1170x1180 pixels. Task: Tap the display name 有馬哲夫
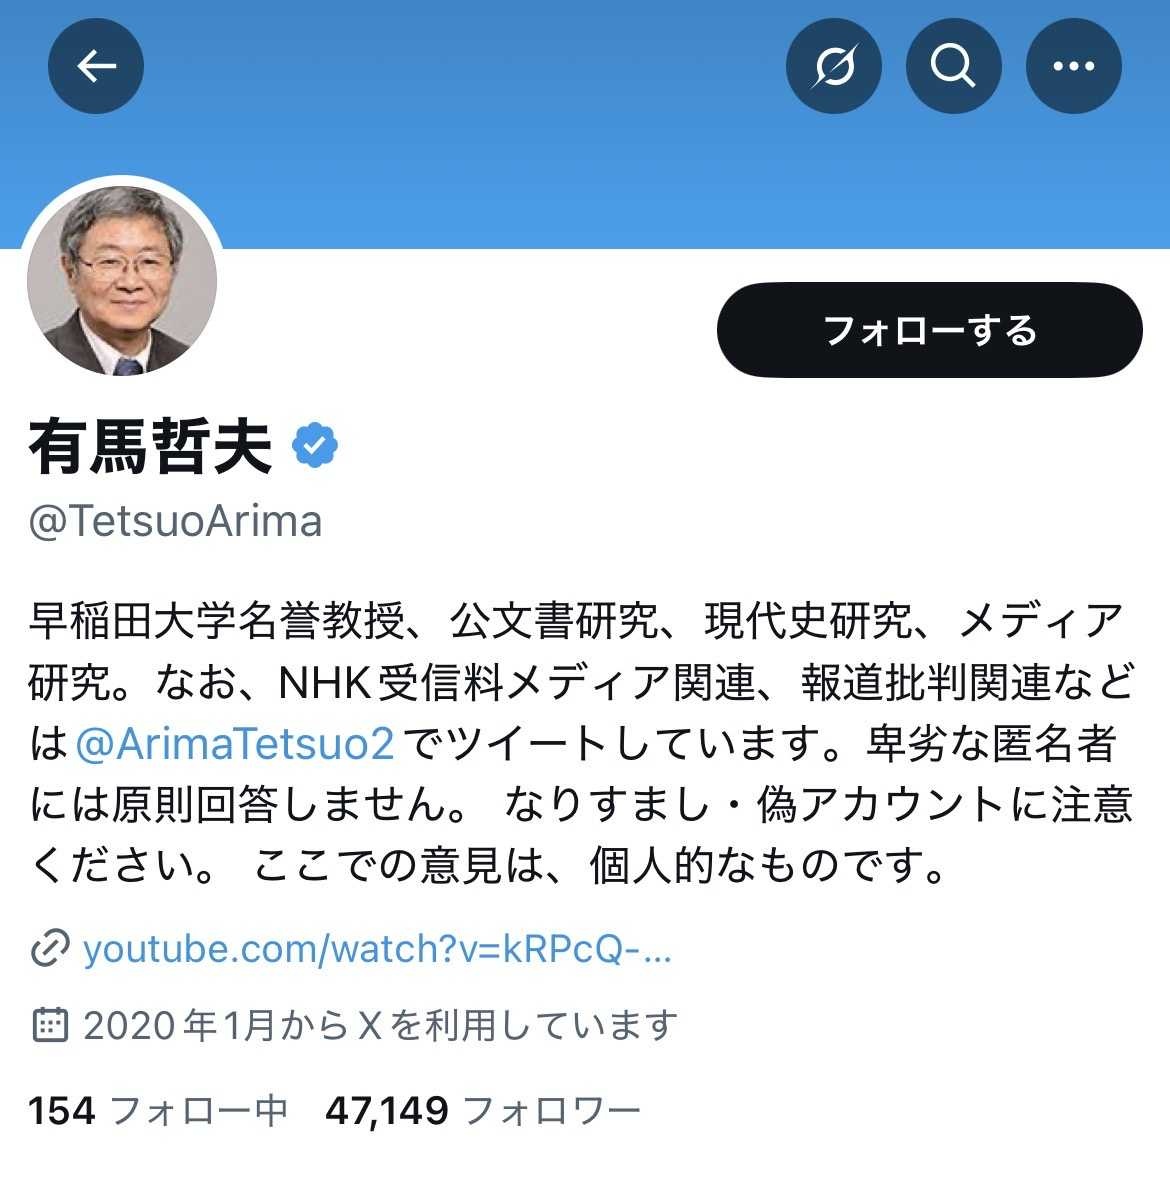pyautogui.click(x=150, y=446)
